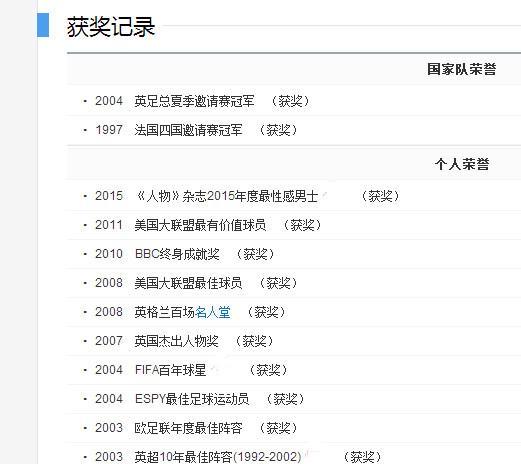Select the 国家队荣誉 table header
521x464 pixels.
462,69
